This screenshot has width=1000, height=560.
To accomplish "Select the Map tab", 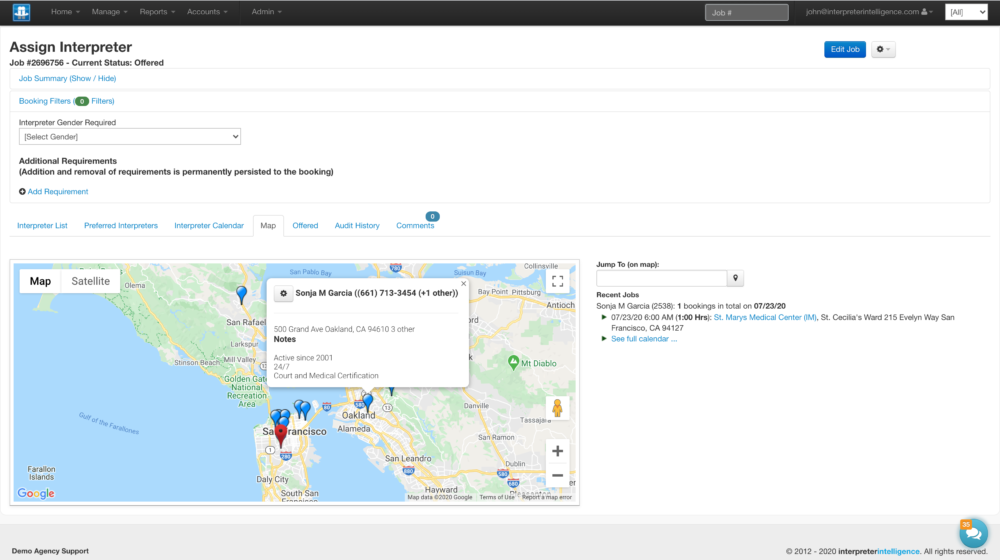I will pos(268,226).
